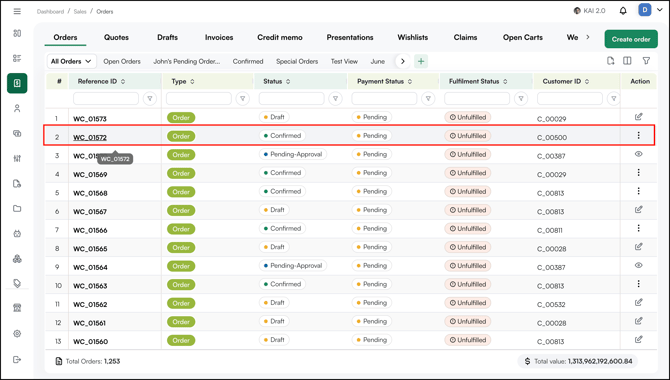Add a new view with plus icon
This screenshot has width=670, height=380.
(421, 61)
